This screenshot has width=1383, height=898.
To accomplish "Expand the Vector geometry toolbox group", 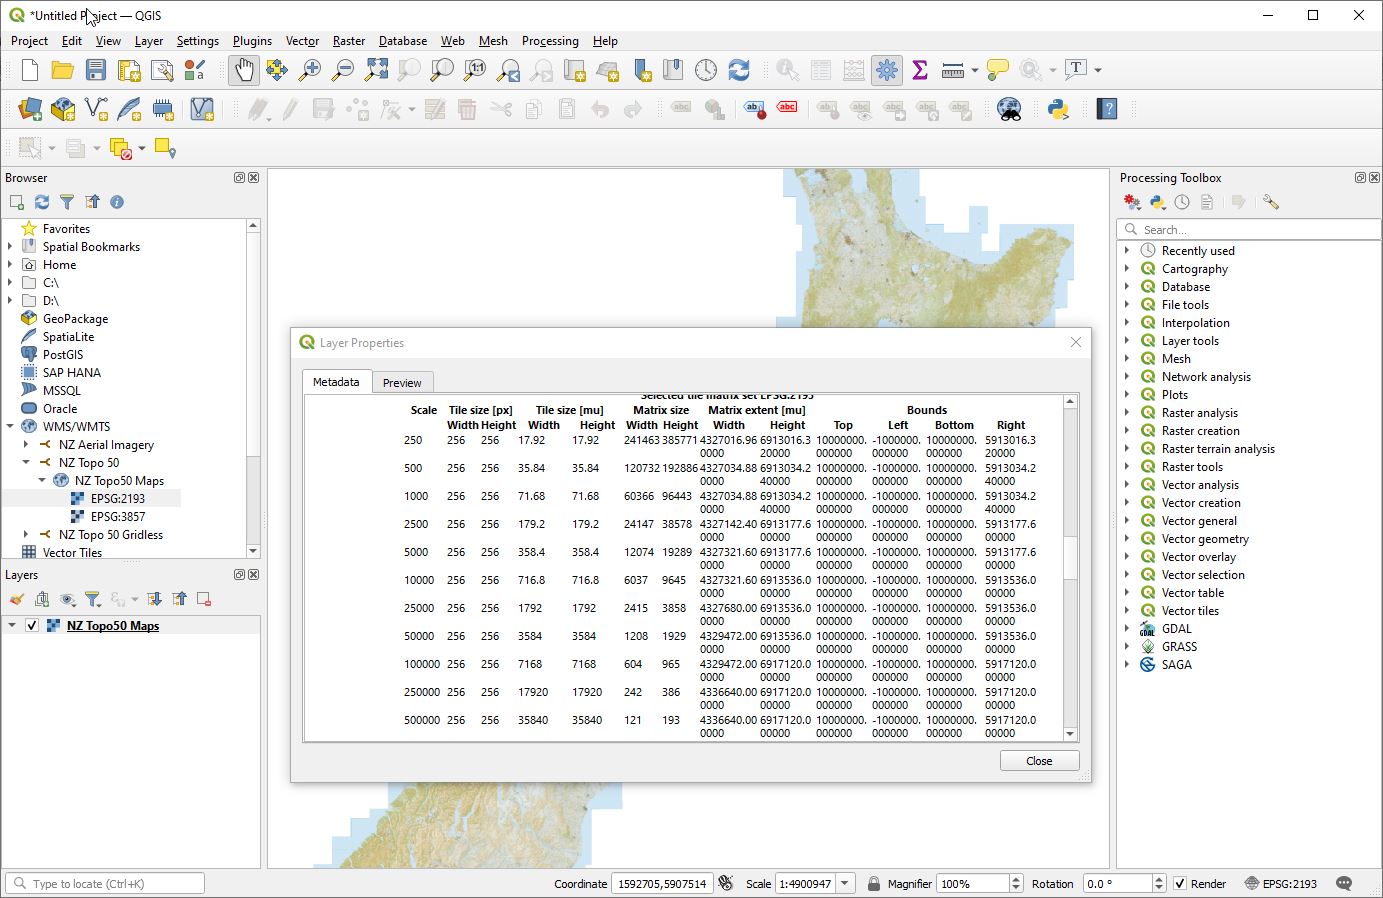I will [1127, 539].
